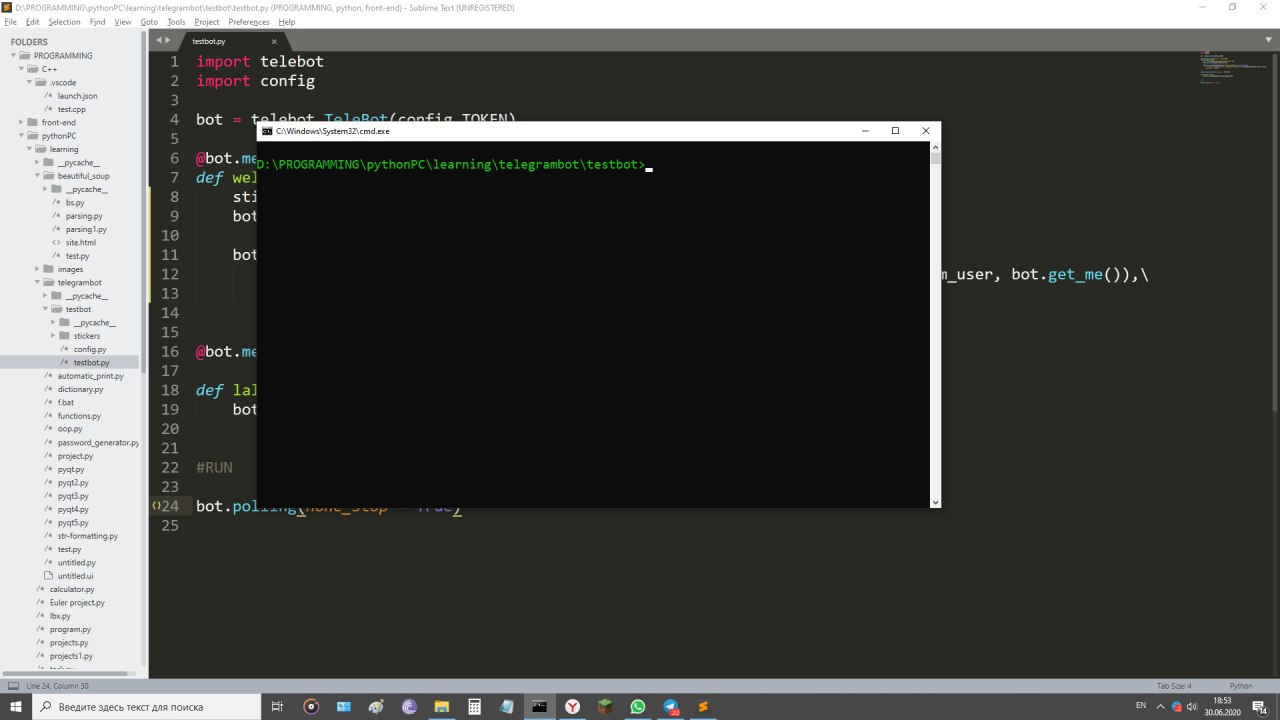The width and height of the screenshot is (1280, 720).
Task: Open automatic_print.py in the sidebar
Action: coord(90,376)
